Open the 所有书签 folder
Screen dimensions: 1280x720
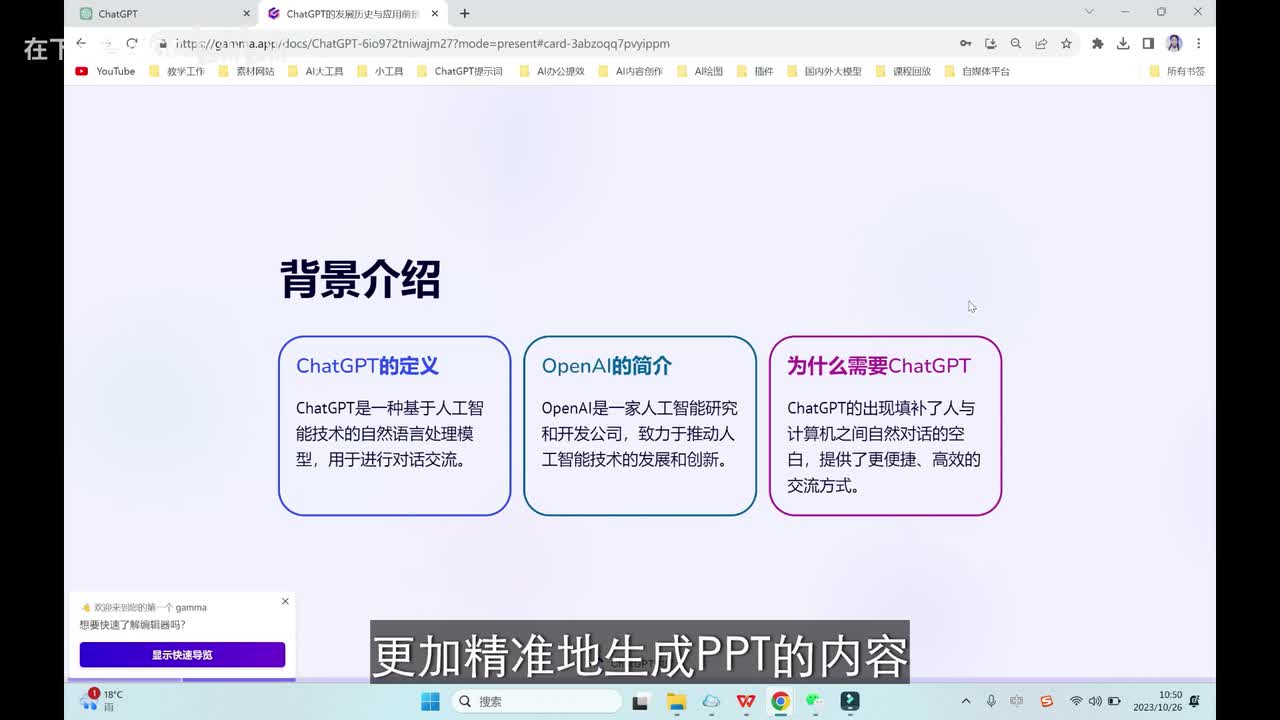click(1177, 71)
